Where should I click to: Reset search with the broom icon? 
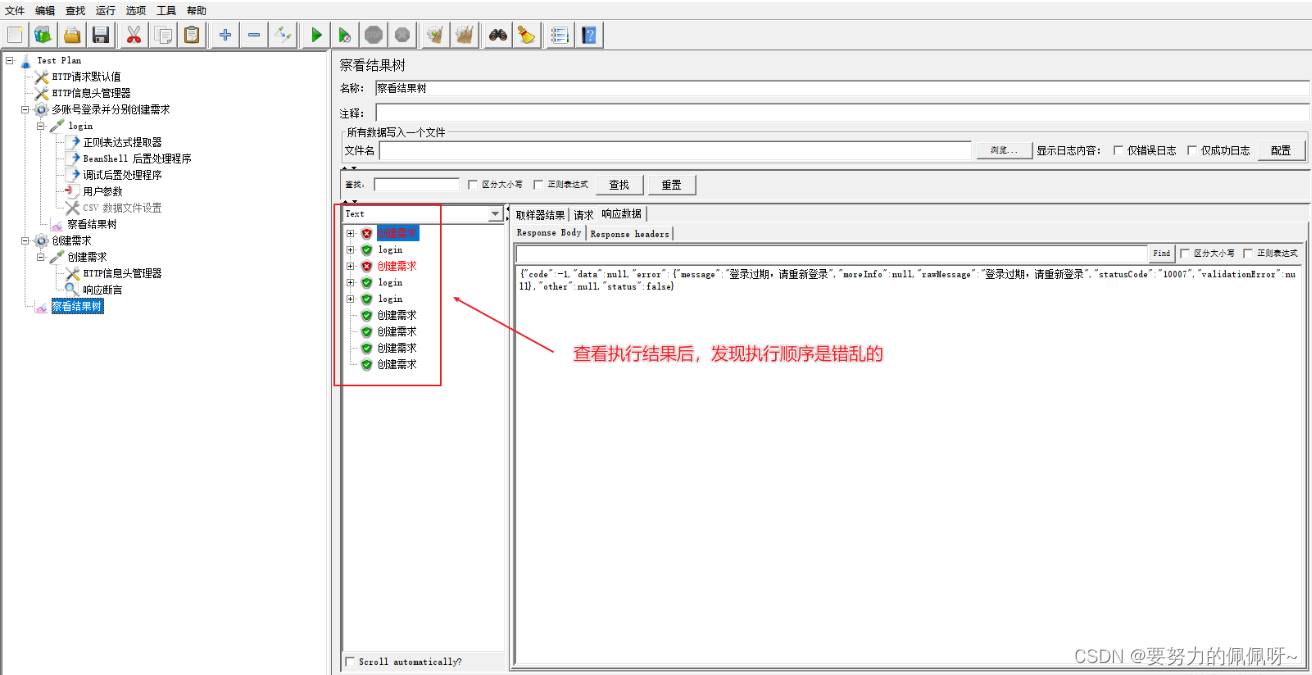click(526, 35)
